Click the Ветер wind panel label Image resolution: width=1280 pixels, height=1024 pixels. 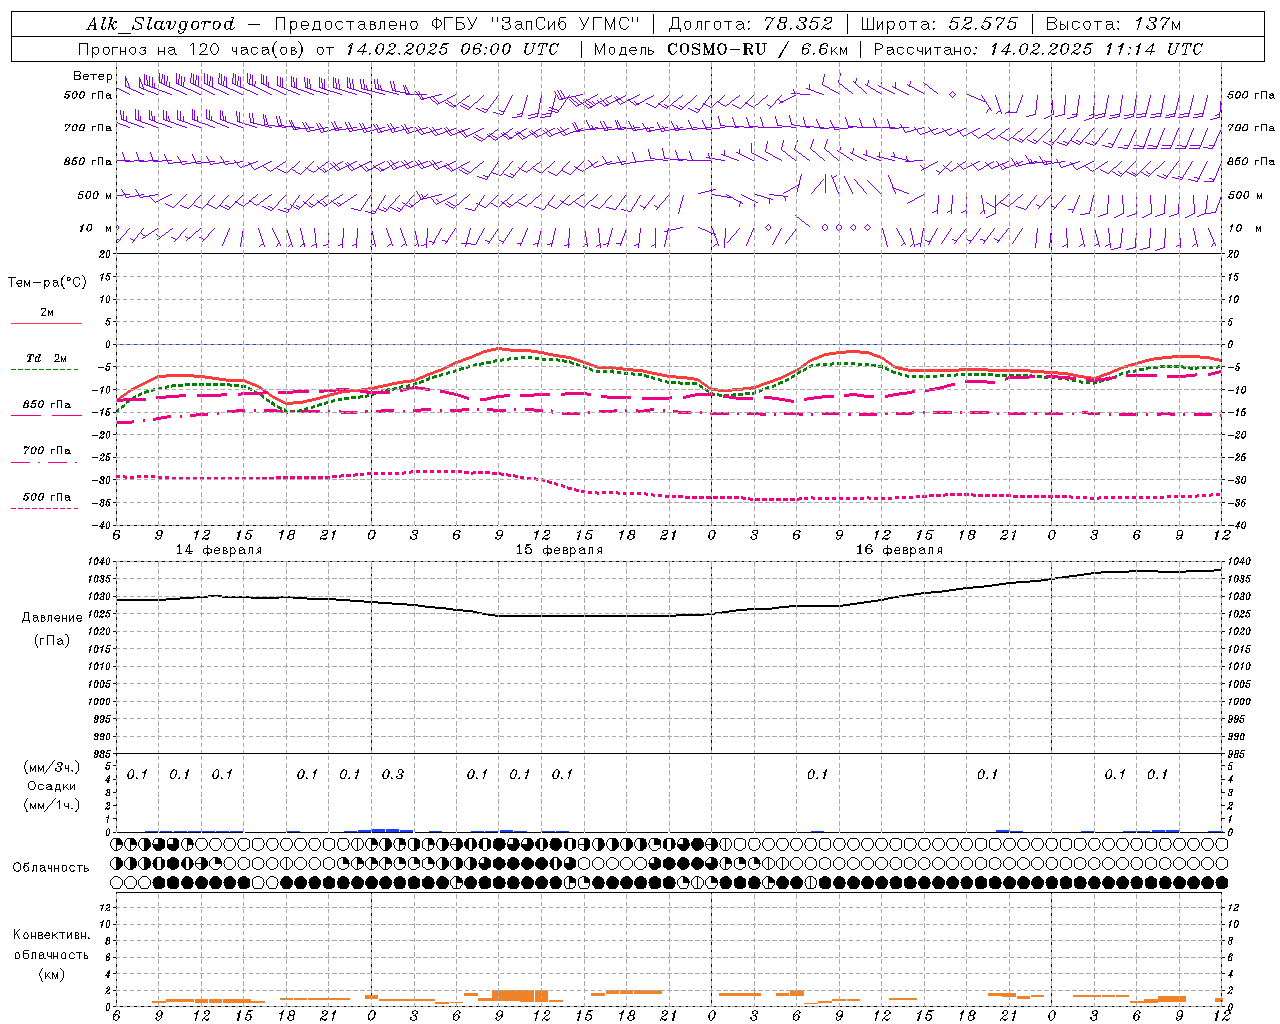coord(93,76)
